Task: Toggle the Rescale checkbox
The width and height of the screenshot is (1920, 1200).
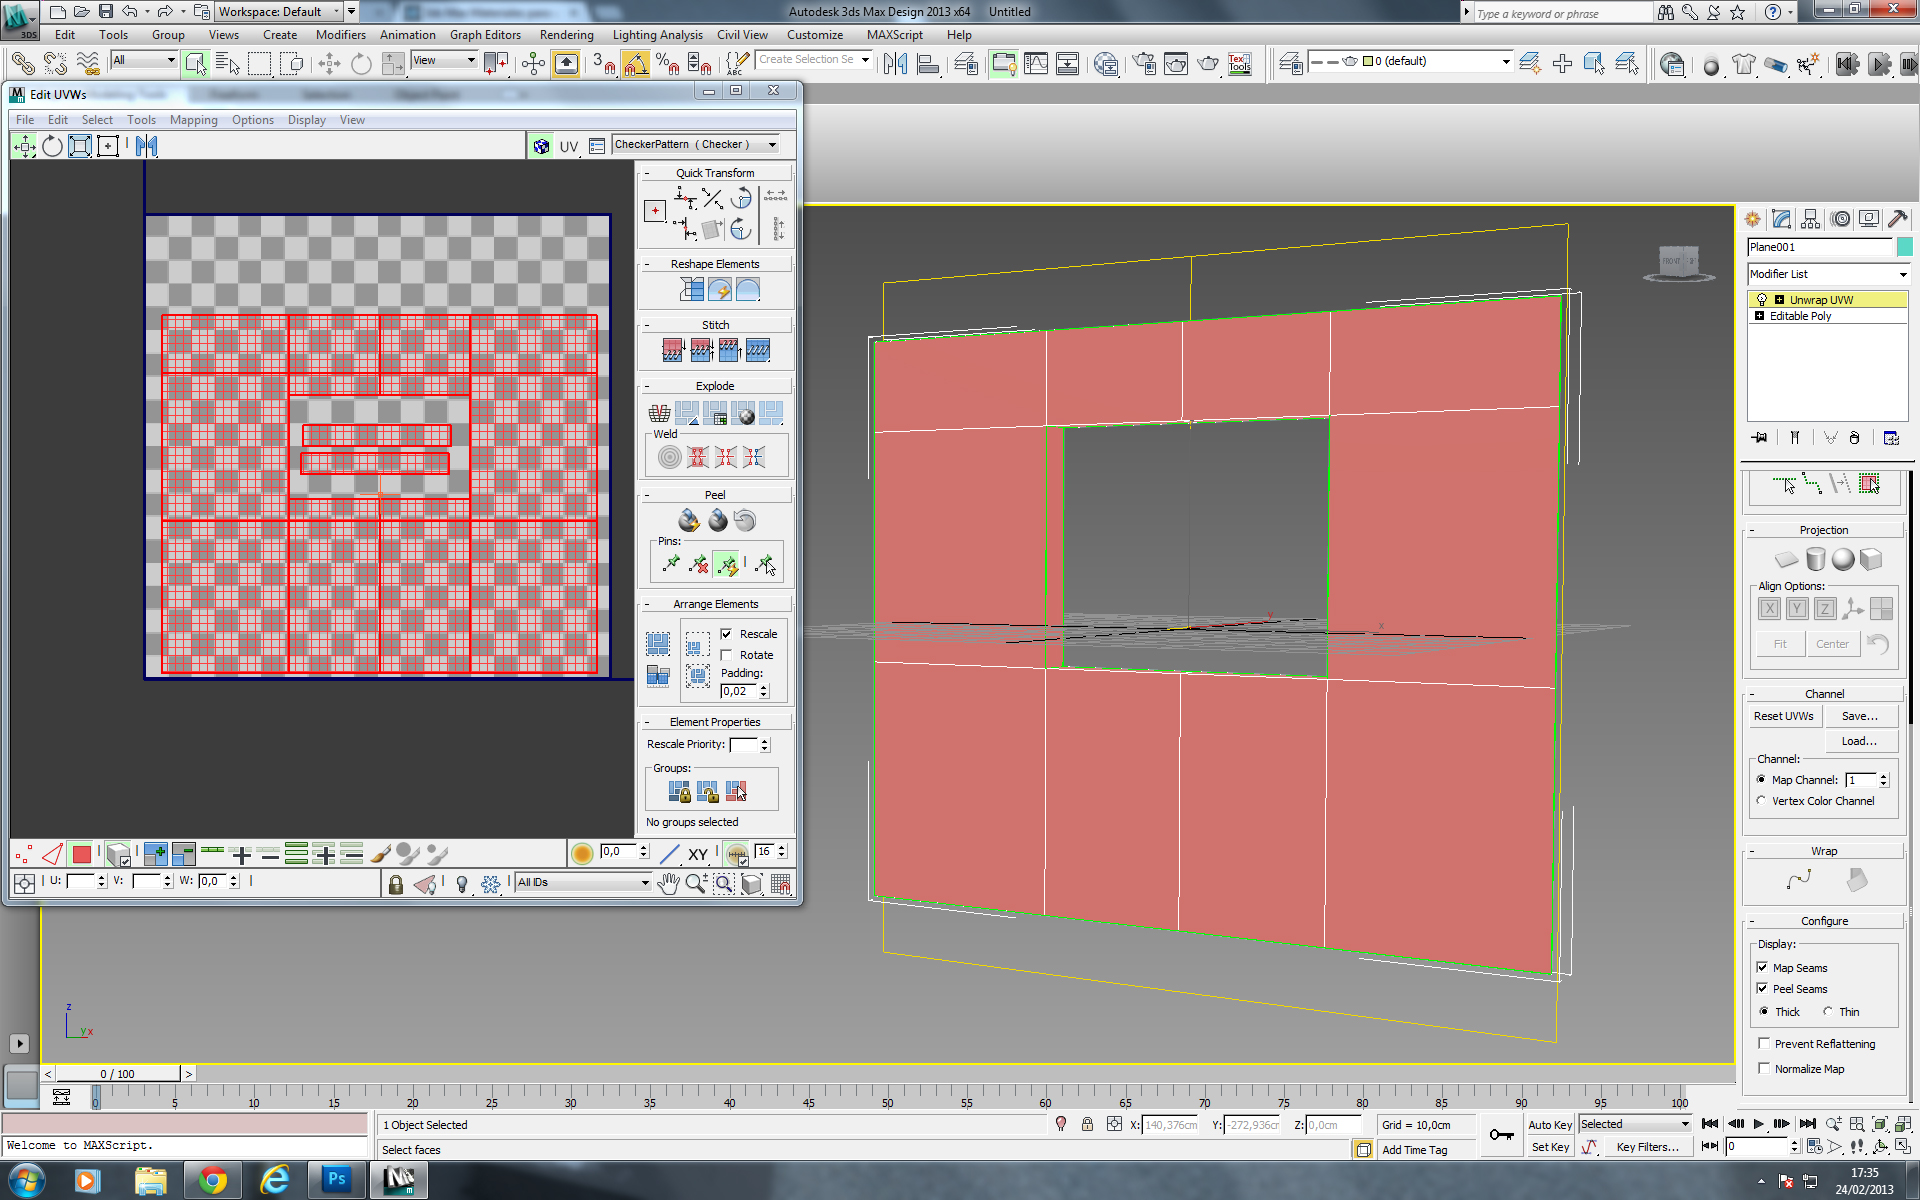Action: click(x=727, y=634)
